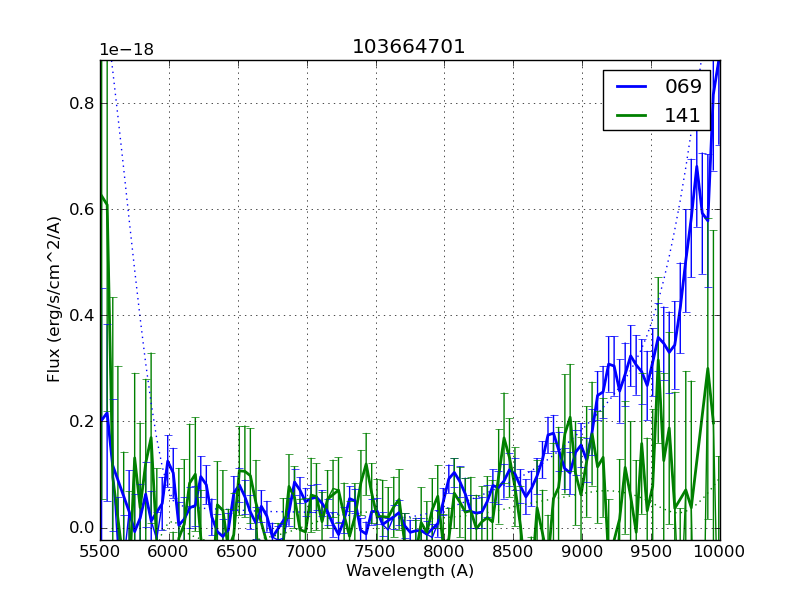Screen dimensions: 800x600
Task: Select the 7000 x-axis tick label
Action: tap(307, 551)
